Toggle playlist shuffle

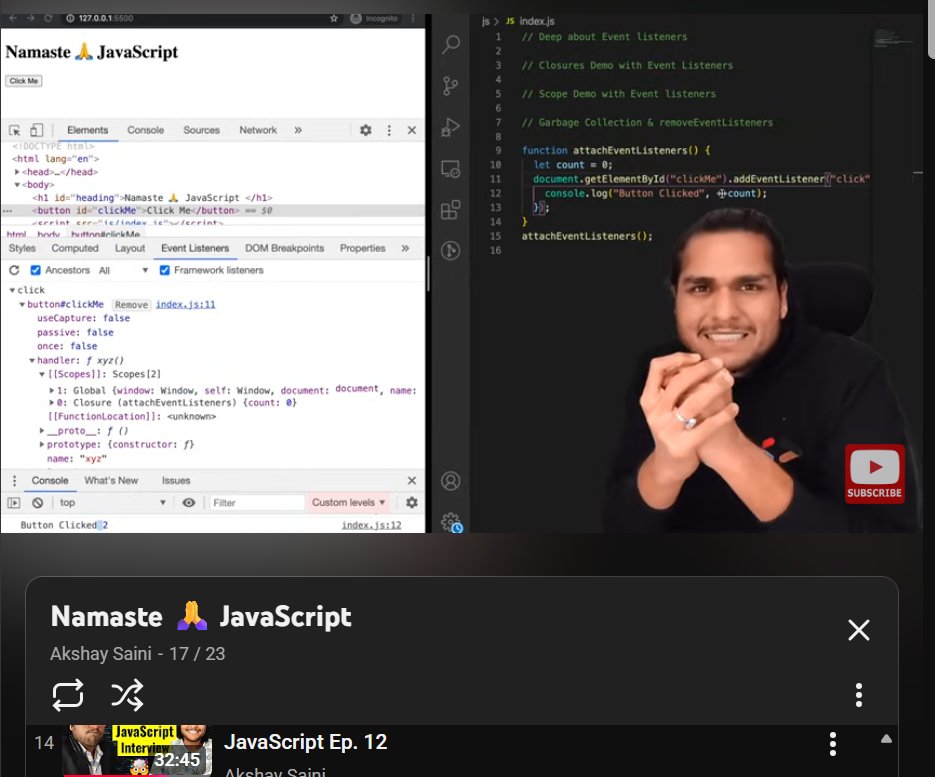(127, 695)
